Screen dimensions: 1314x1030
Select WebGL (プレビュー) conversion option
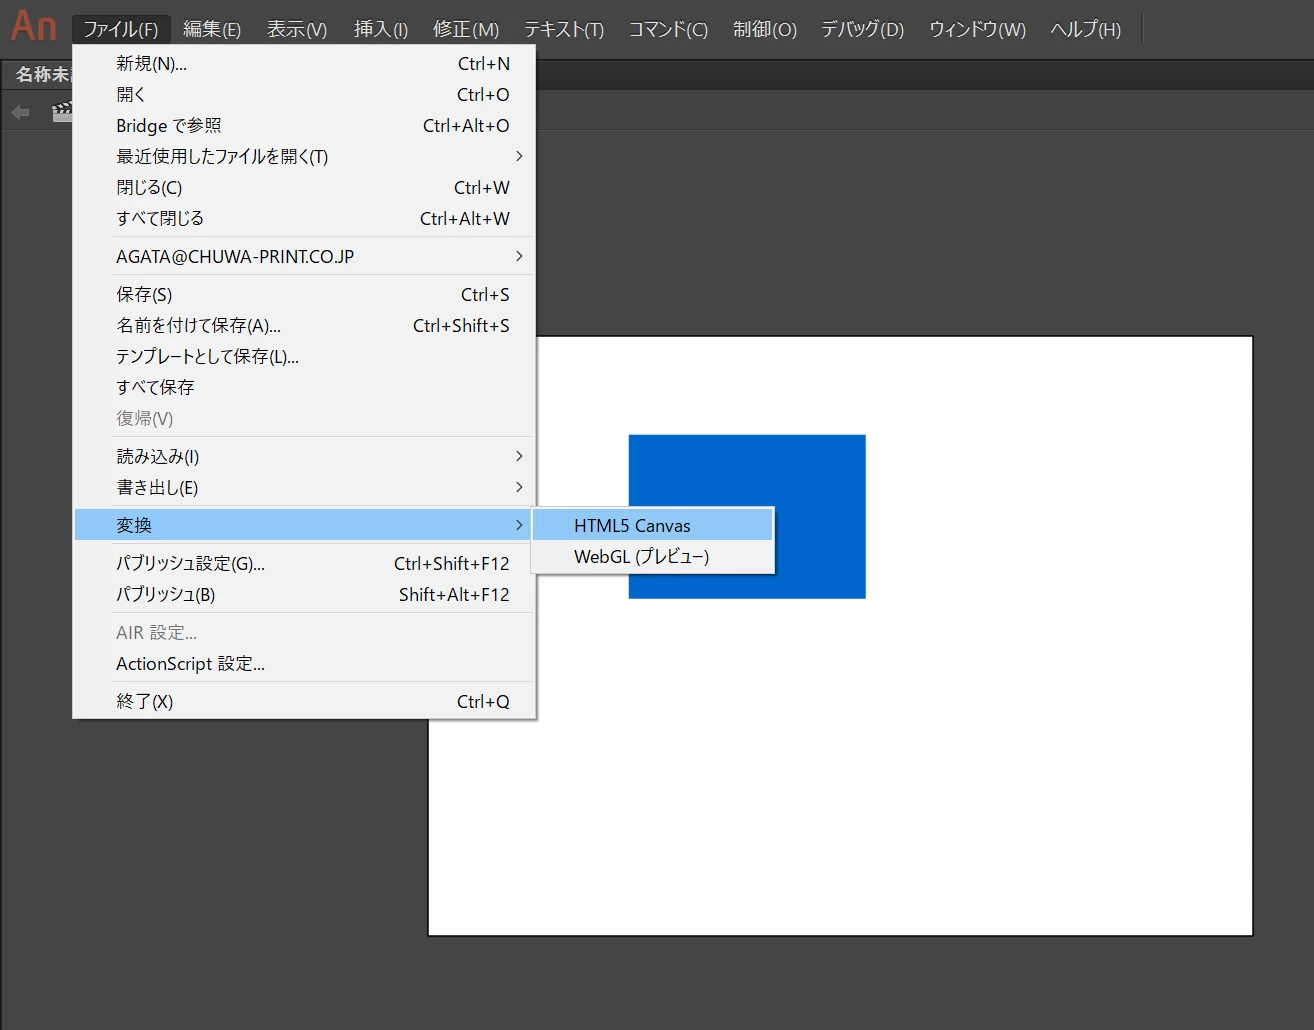(x=653, y=557)
